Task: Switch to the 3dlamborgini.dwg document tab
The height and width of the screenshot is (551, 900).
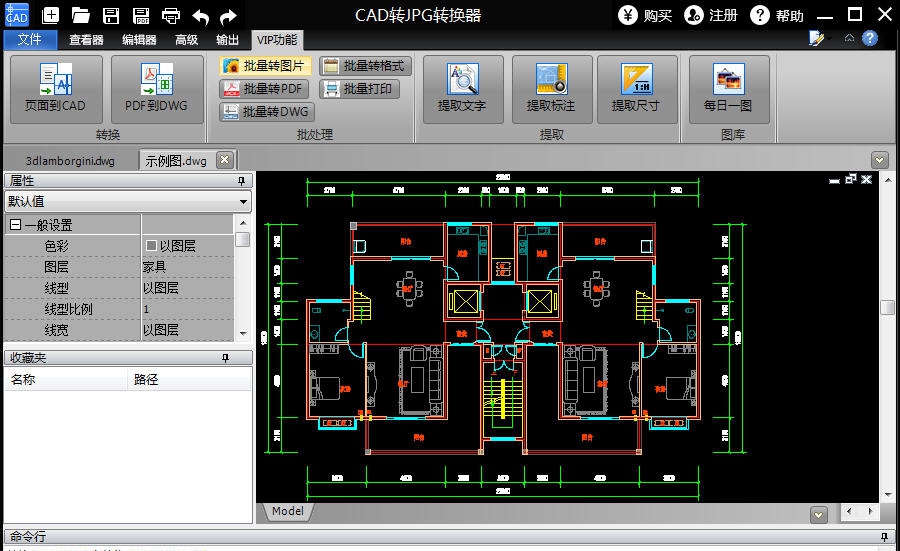Action: [x=70, y=160]
